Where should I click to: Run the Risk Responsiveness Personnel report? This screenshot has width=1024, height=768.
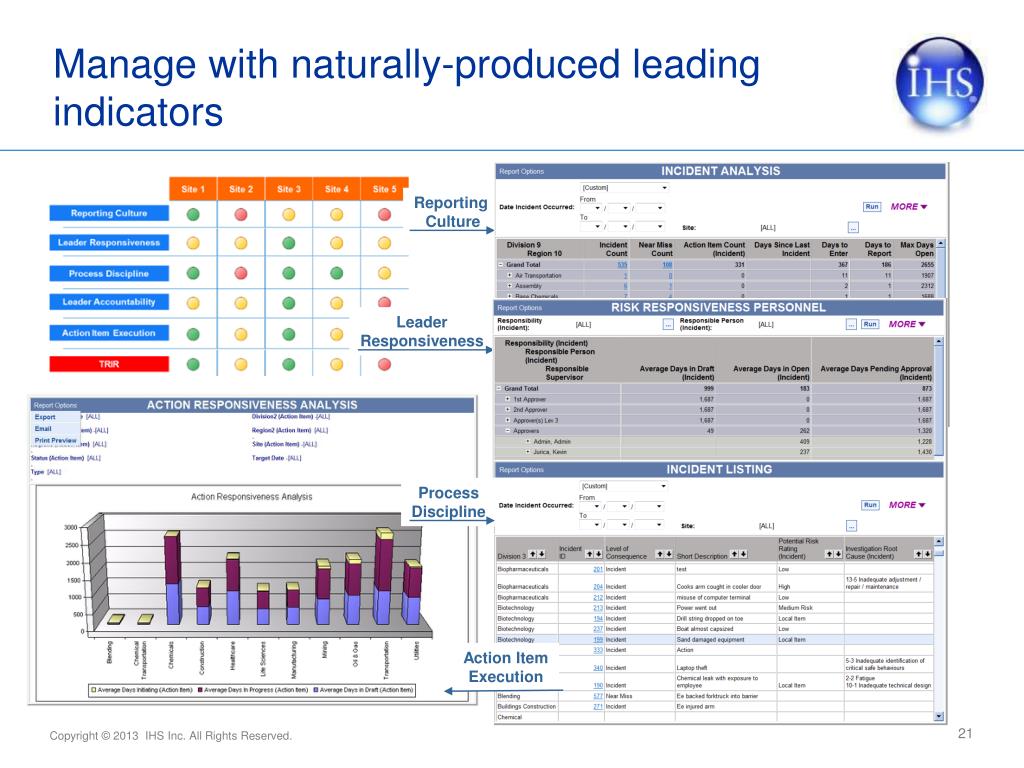coord(870,324)
